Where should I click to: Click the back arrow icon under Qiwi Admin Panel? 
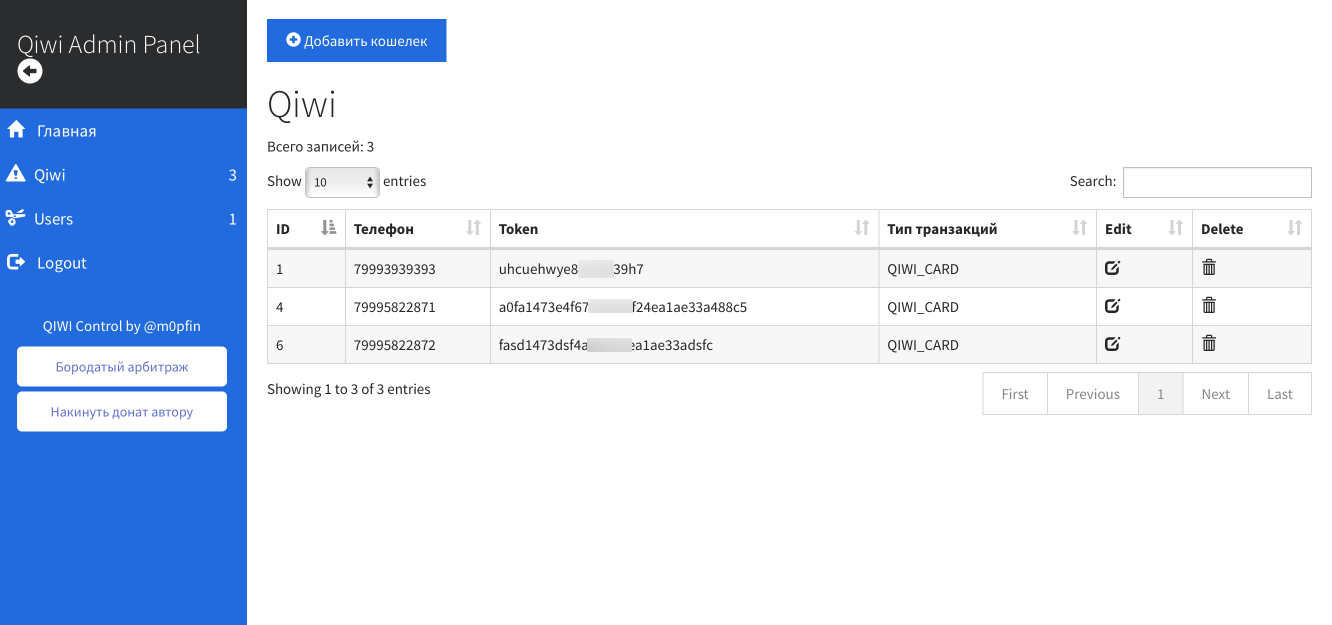coord(30,71)
